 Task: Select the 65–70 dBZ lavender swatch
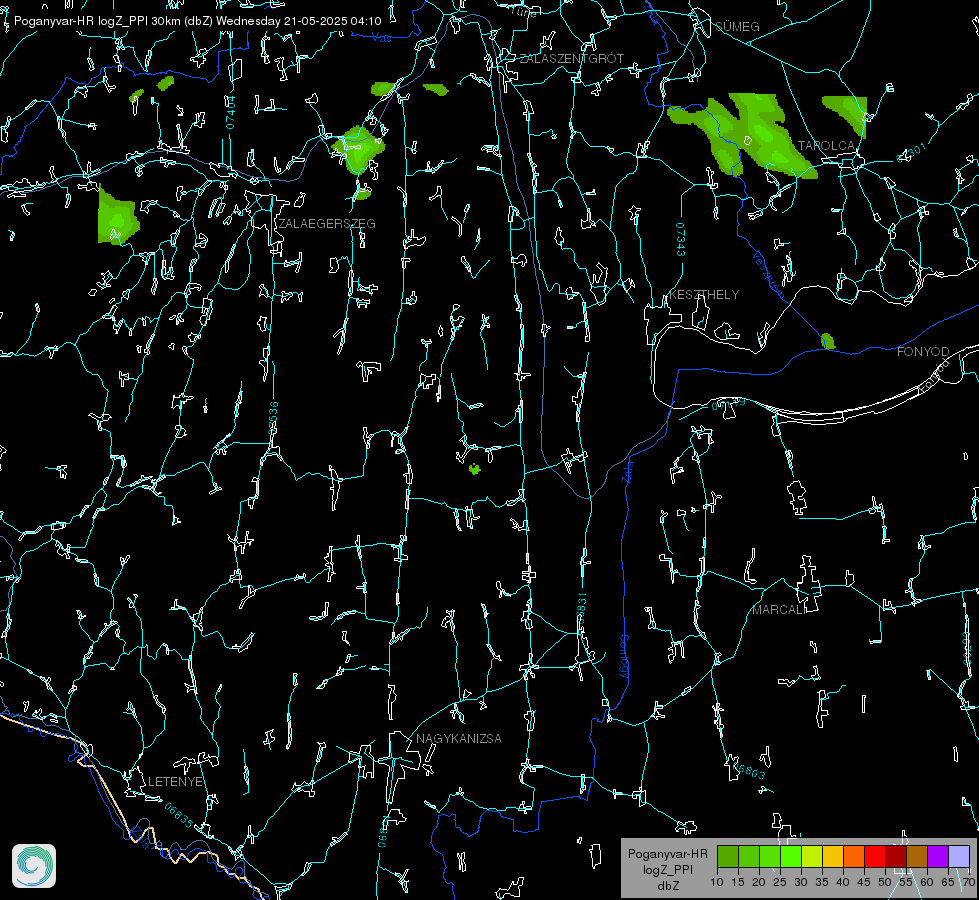click(959, 856)
